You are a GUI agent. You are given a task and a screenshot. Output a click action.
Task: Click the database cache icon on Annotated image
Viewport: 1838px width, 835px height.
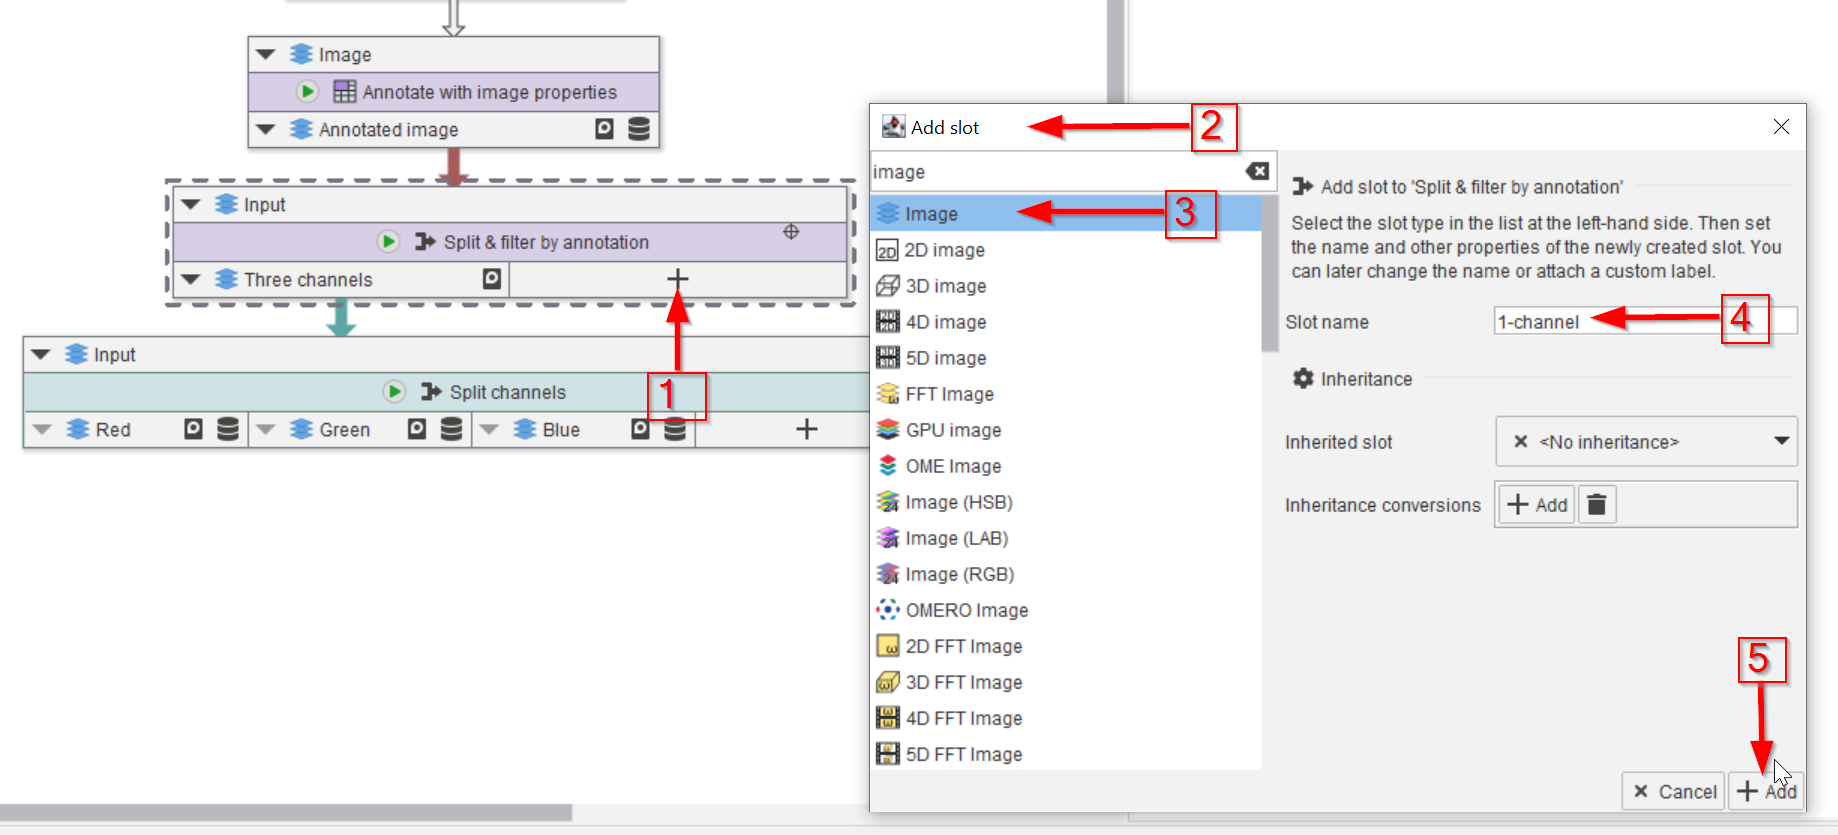[x=639, y=129]
